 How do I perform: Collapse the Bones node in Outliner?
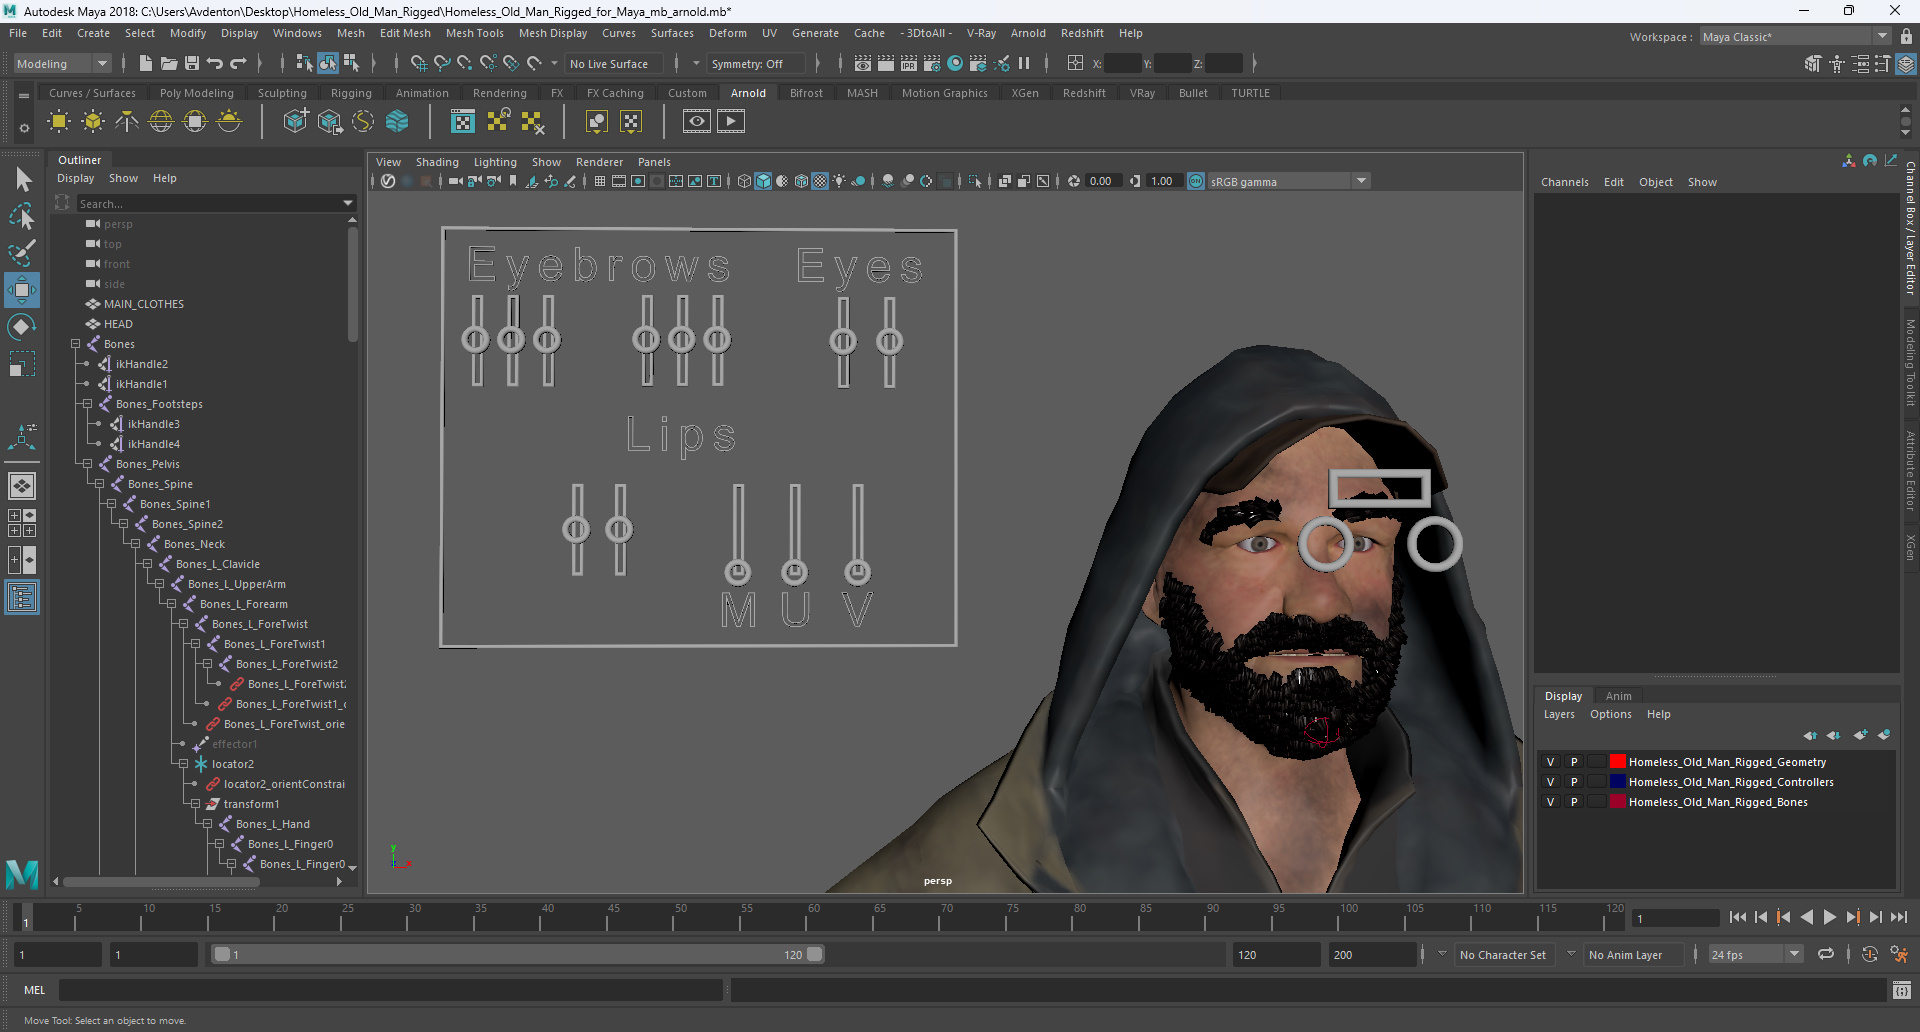coord(75,344)
